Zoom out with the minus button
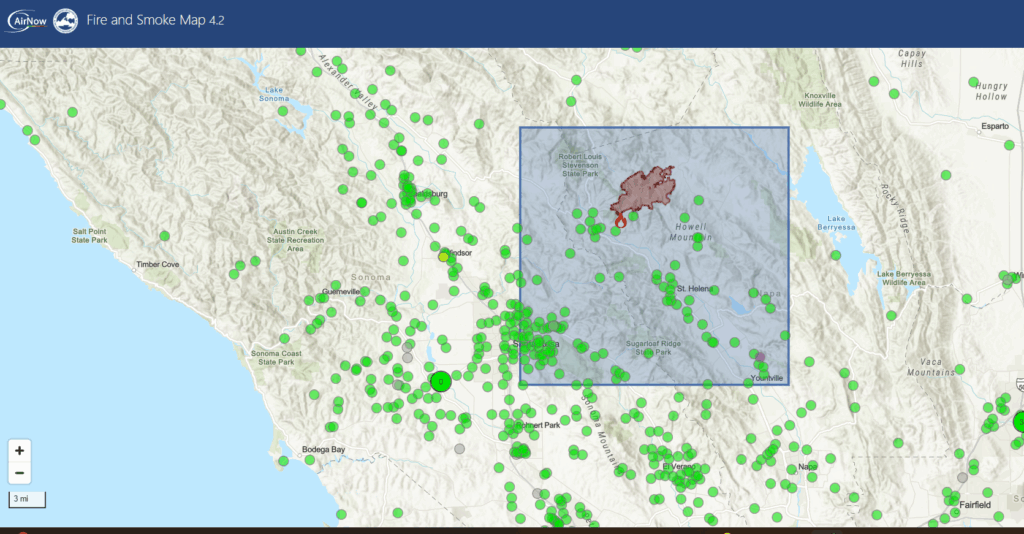 click(20, 473)
